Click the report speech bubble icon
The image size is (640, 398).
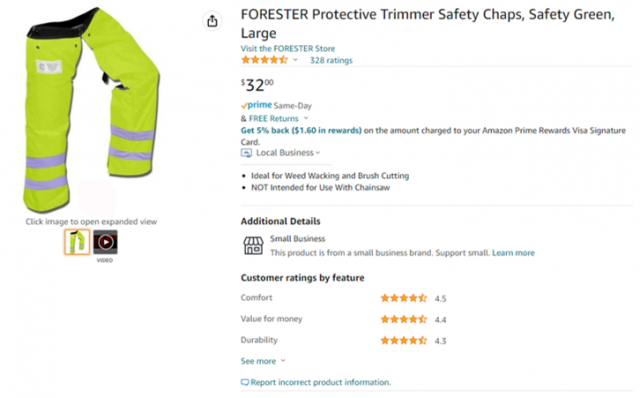click(244, 382)
